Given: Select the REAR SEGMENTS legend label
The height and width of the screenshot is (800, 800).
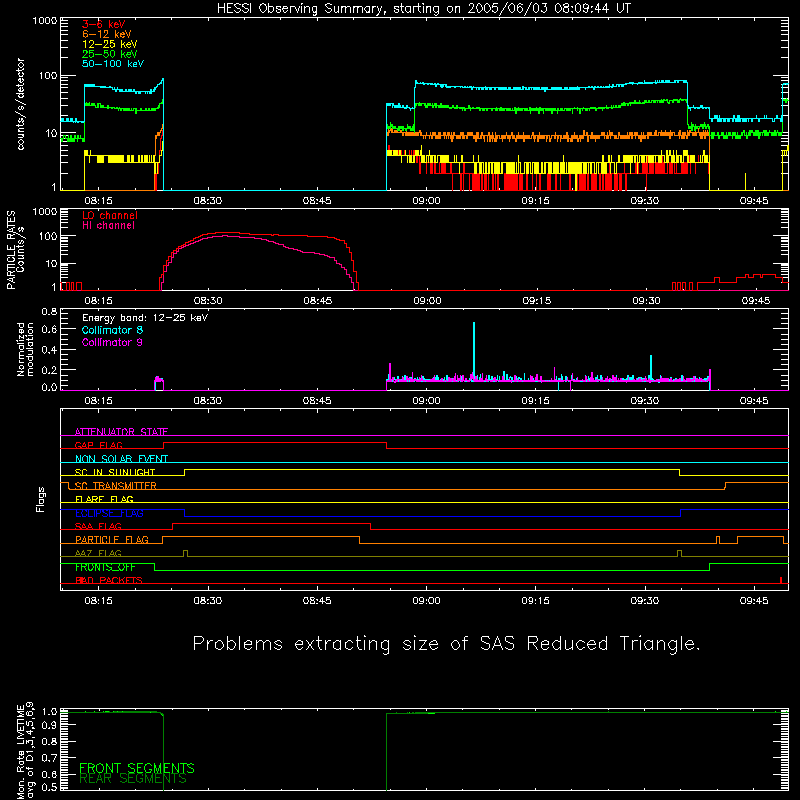Looking at the screenshot, I should coord(133,779).
